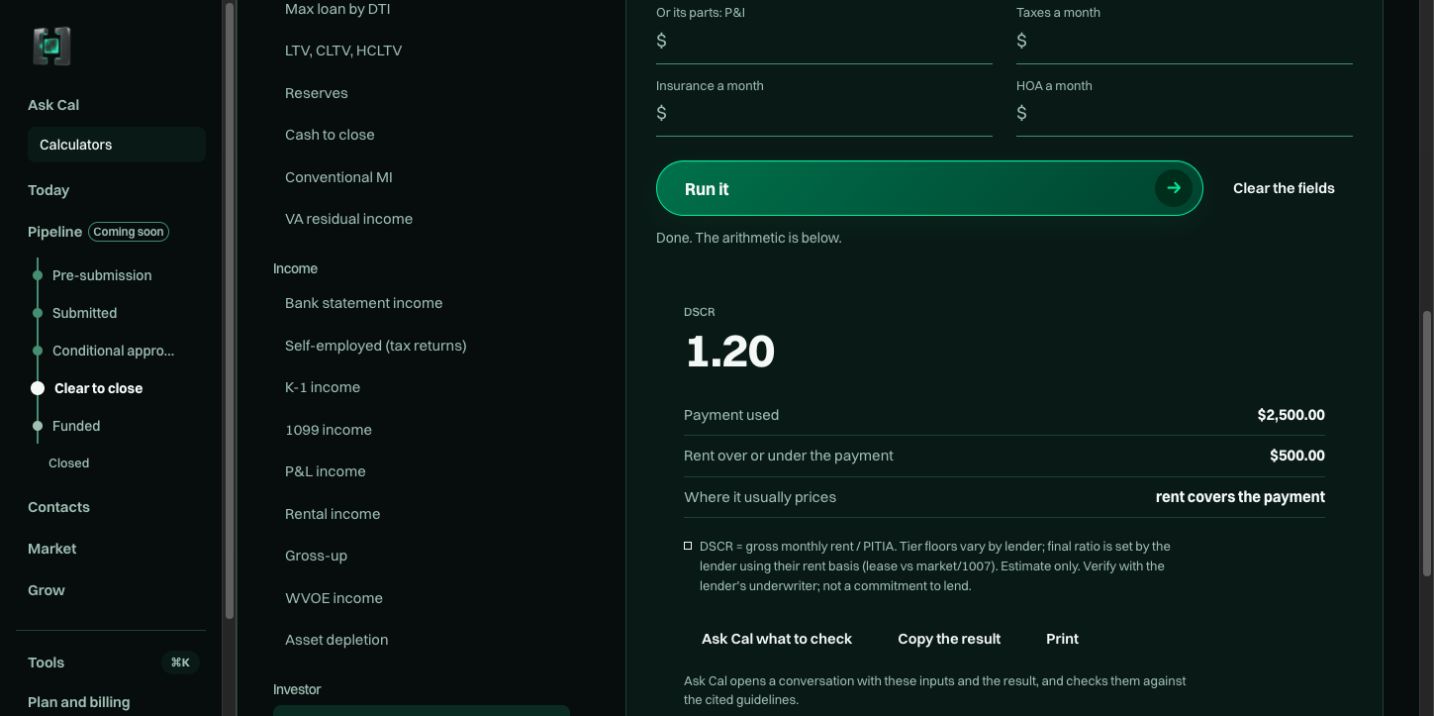Click the Taxes a month field
This screenshot has height=716, width=1434.
[1184, 41]
